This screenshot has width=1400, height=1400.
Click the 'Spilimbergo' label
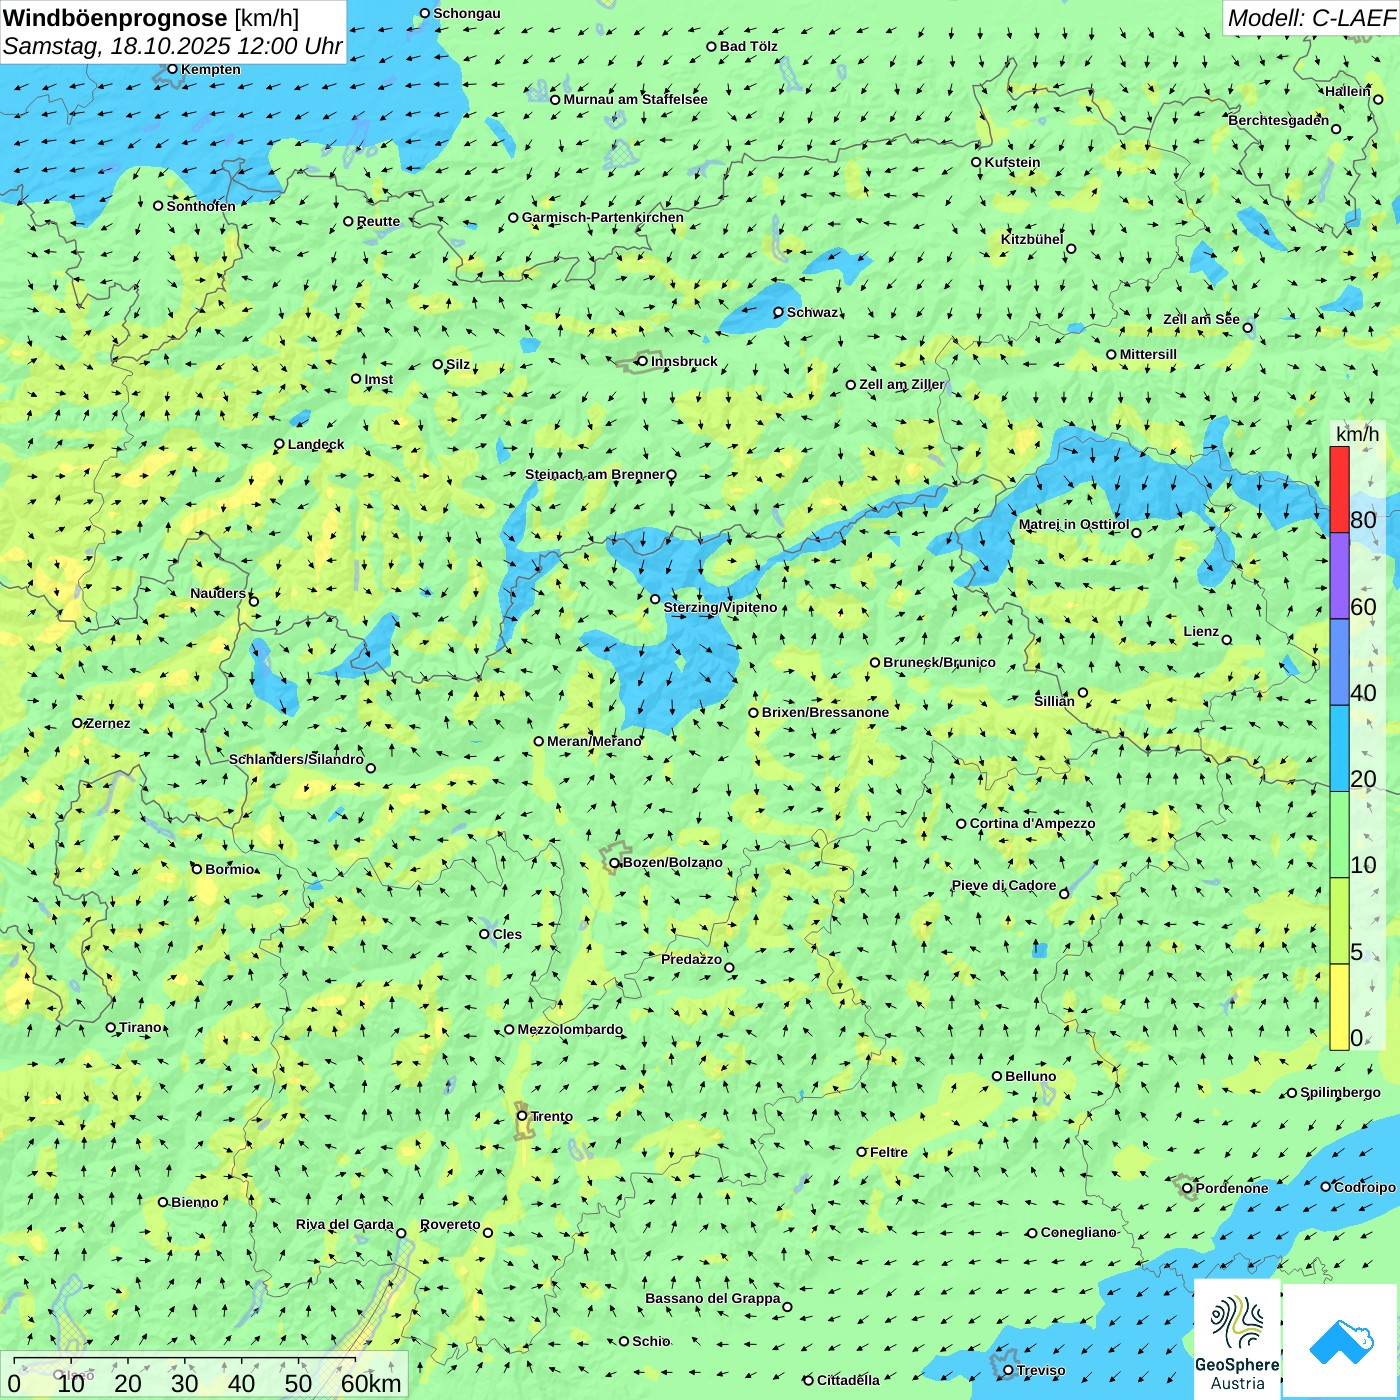1340,1092
